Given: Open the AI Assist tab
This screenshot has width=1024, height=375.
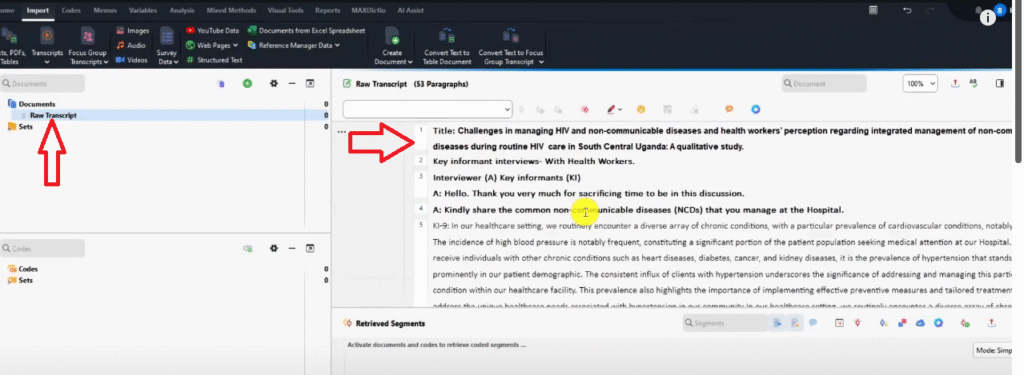Looking at the screenshot, I should coord(410,10).
